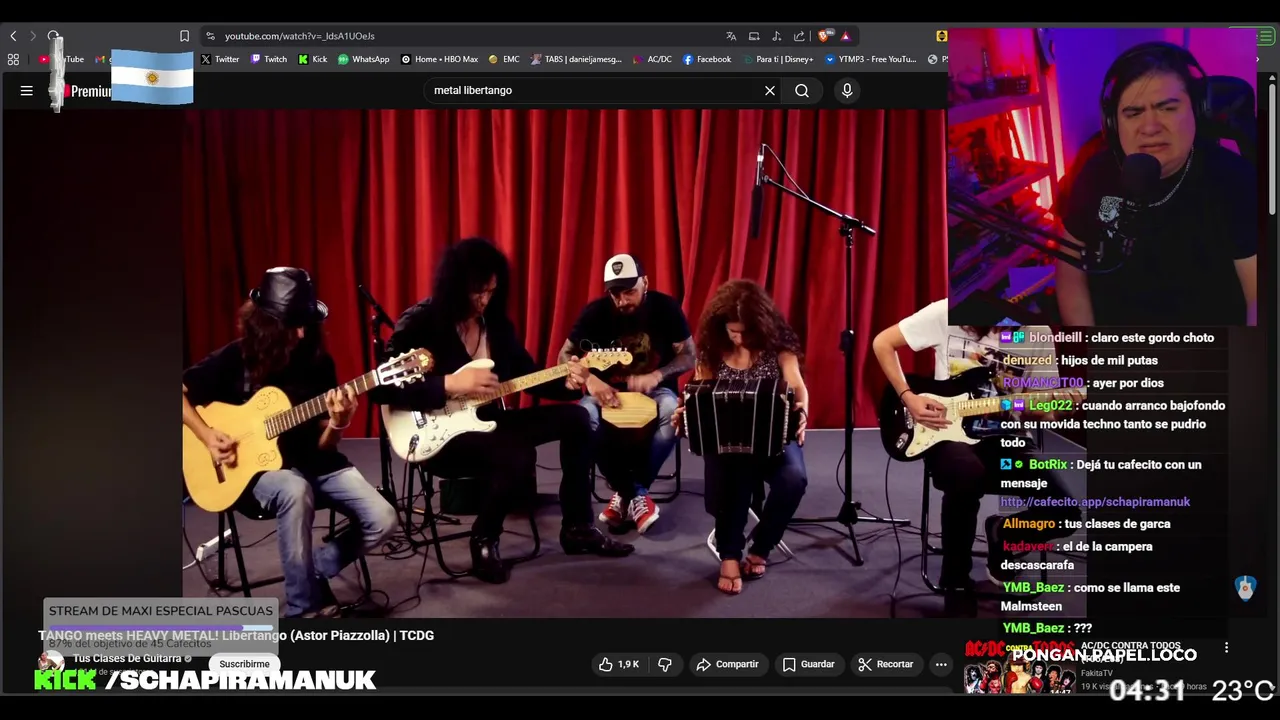The height and width of the screenshot is (720, 1280).
Task: Start voice search with the microphone icon
Action: (847, 91)
